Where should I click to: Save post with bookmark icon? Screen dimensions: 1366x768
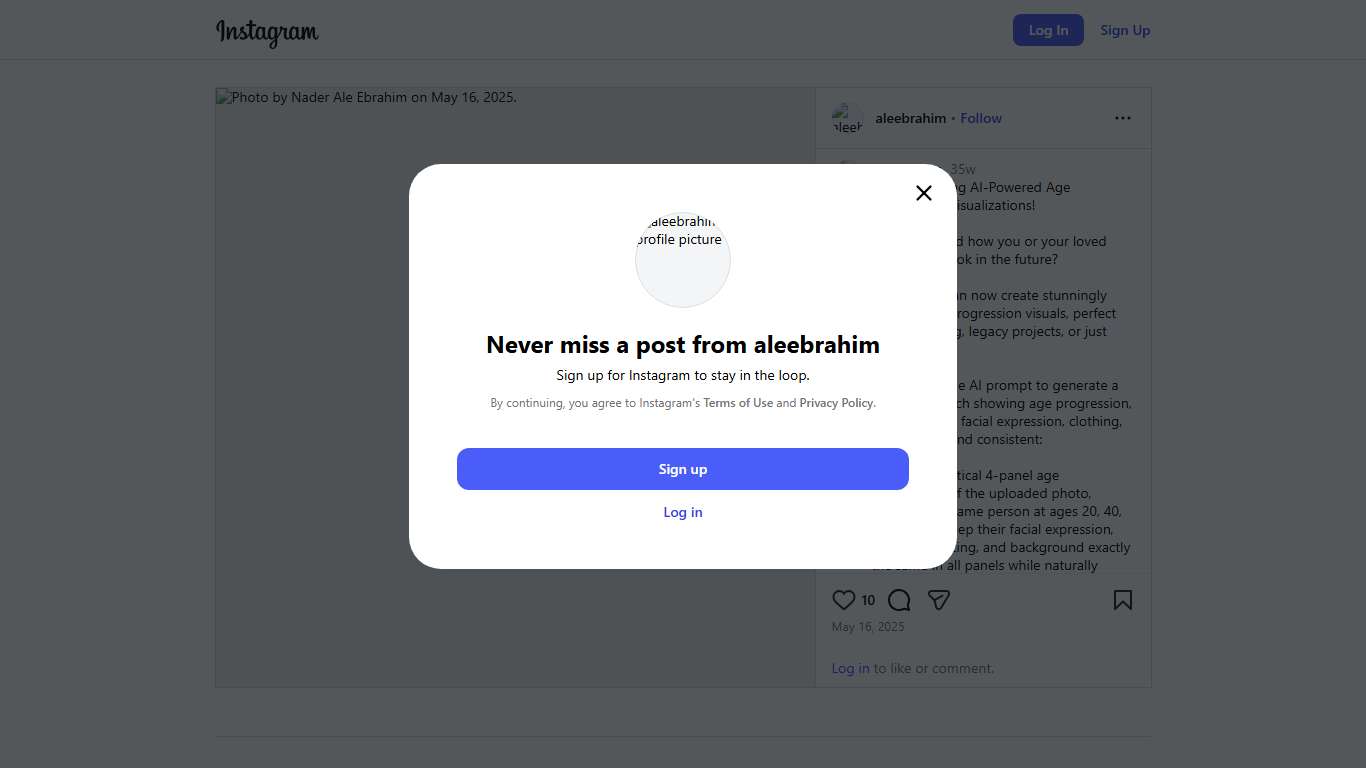pos(1123,600)
